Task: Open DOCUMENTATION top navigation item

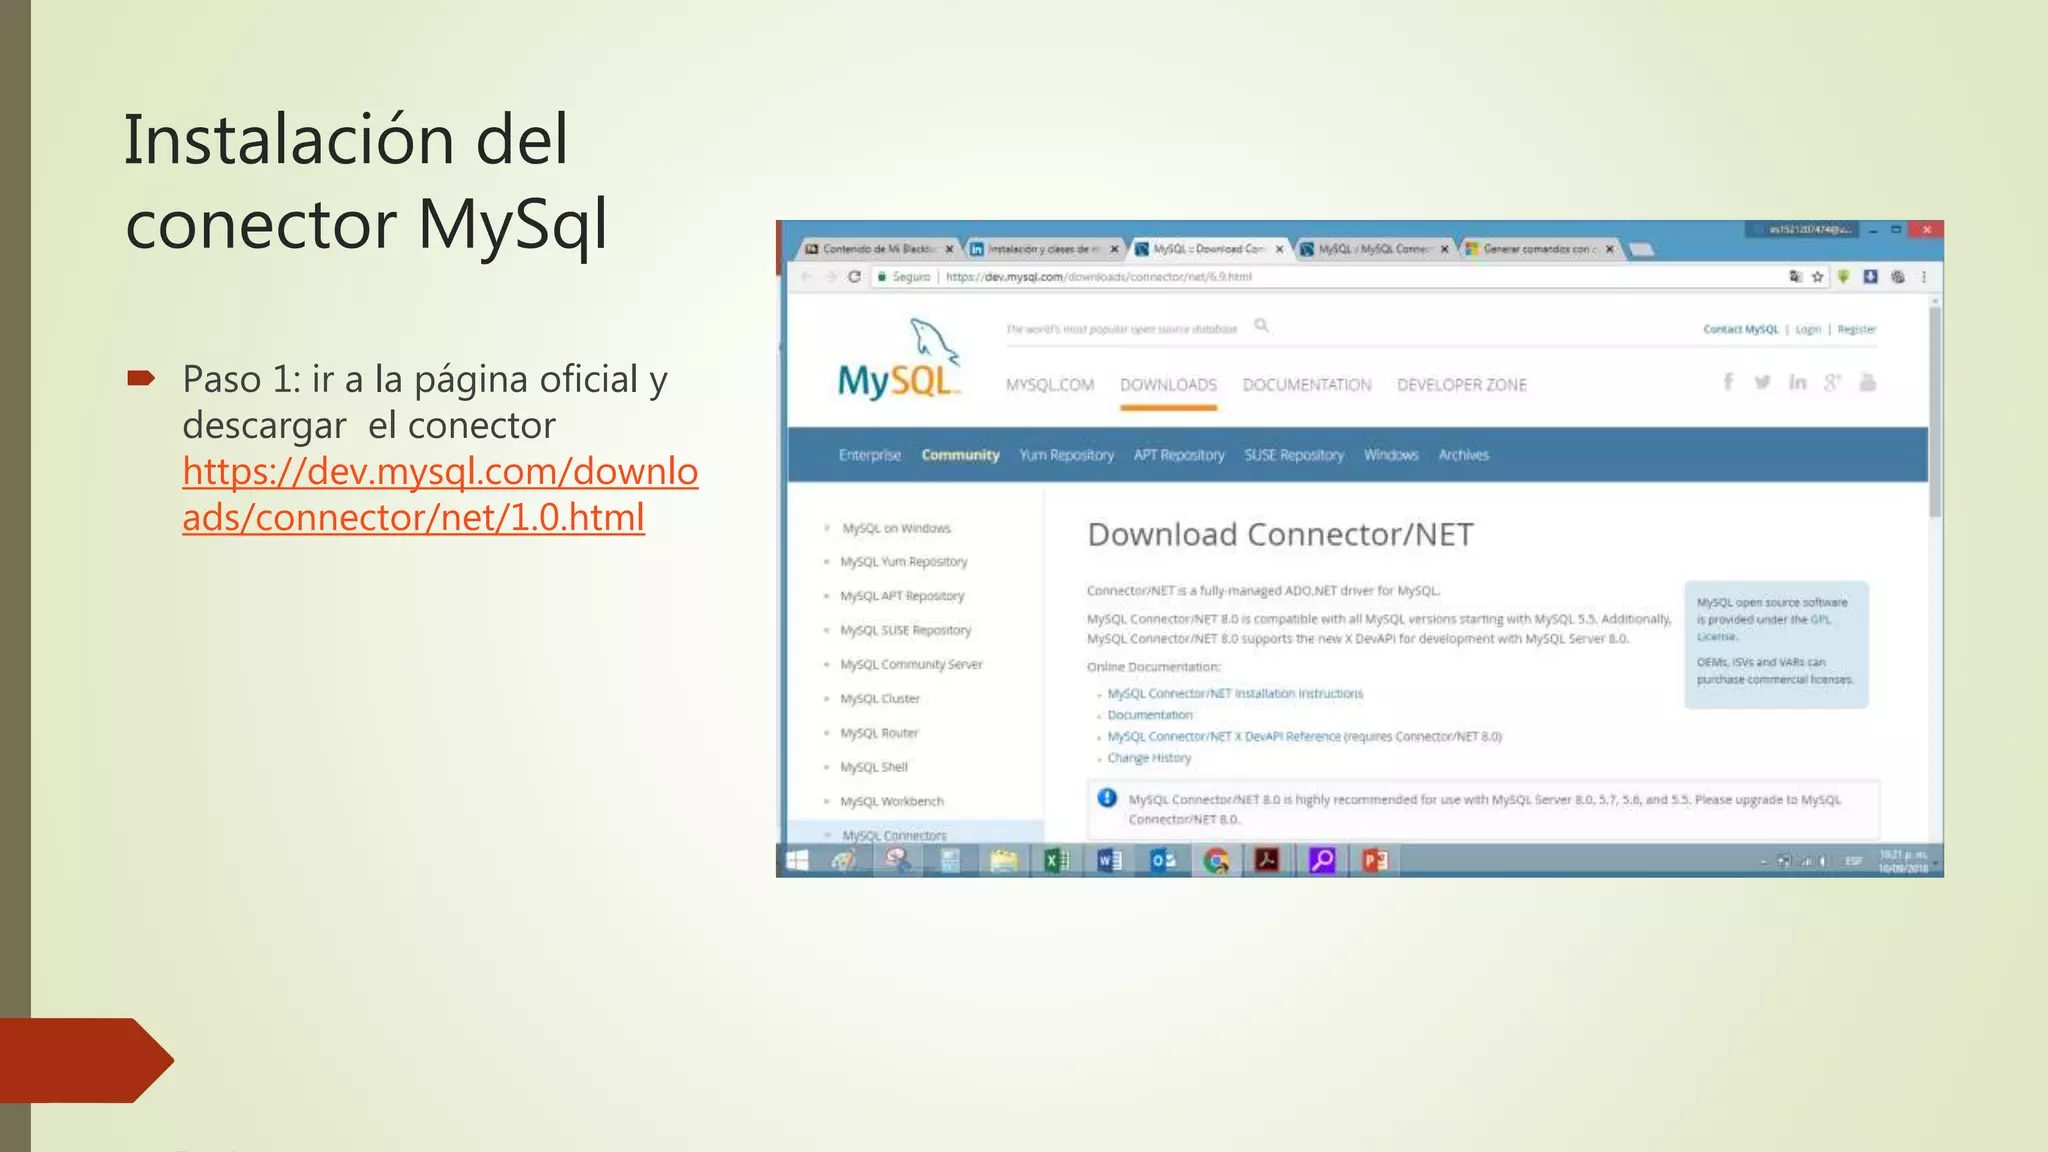Action: click(x=1307, y=385)
